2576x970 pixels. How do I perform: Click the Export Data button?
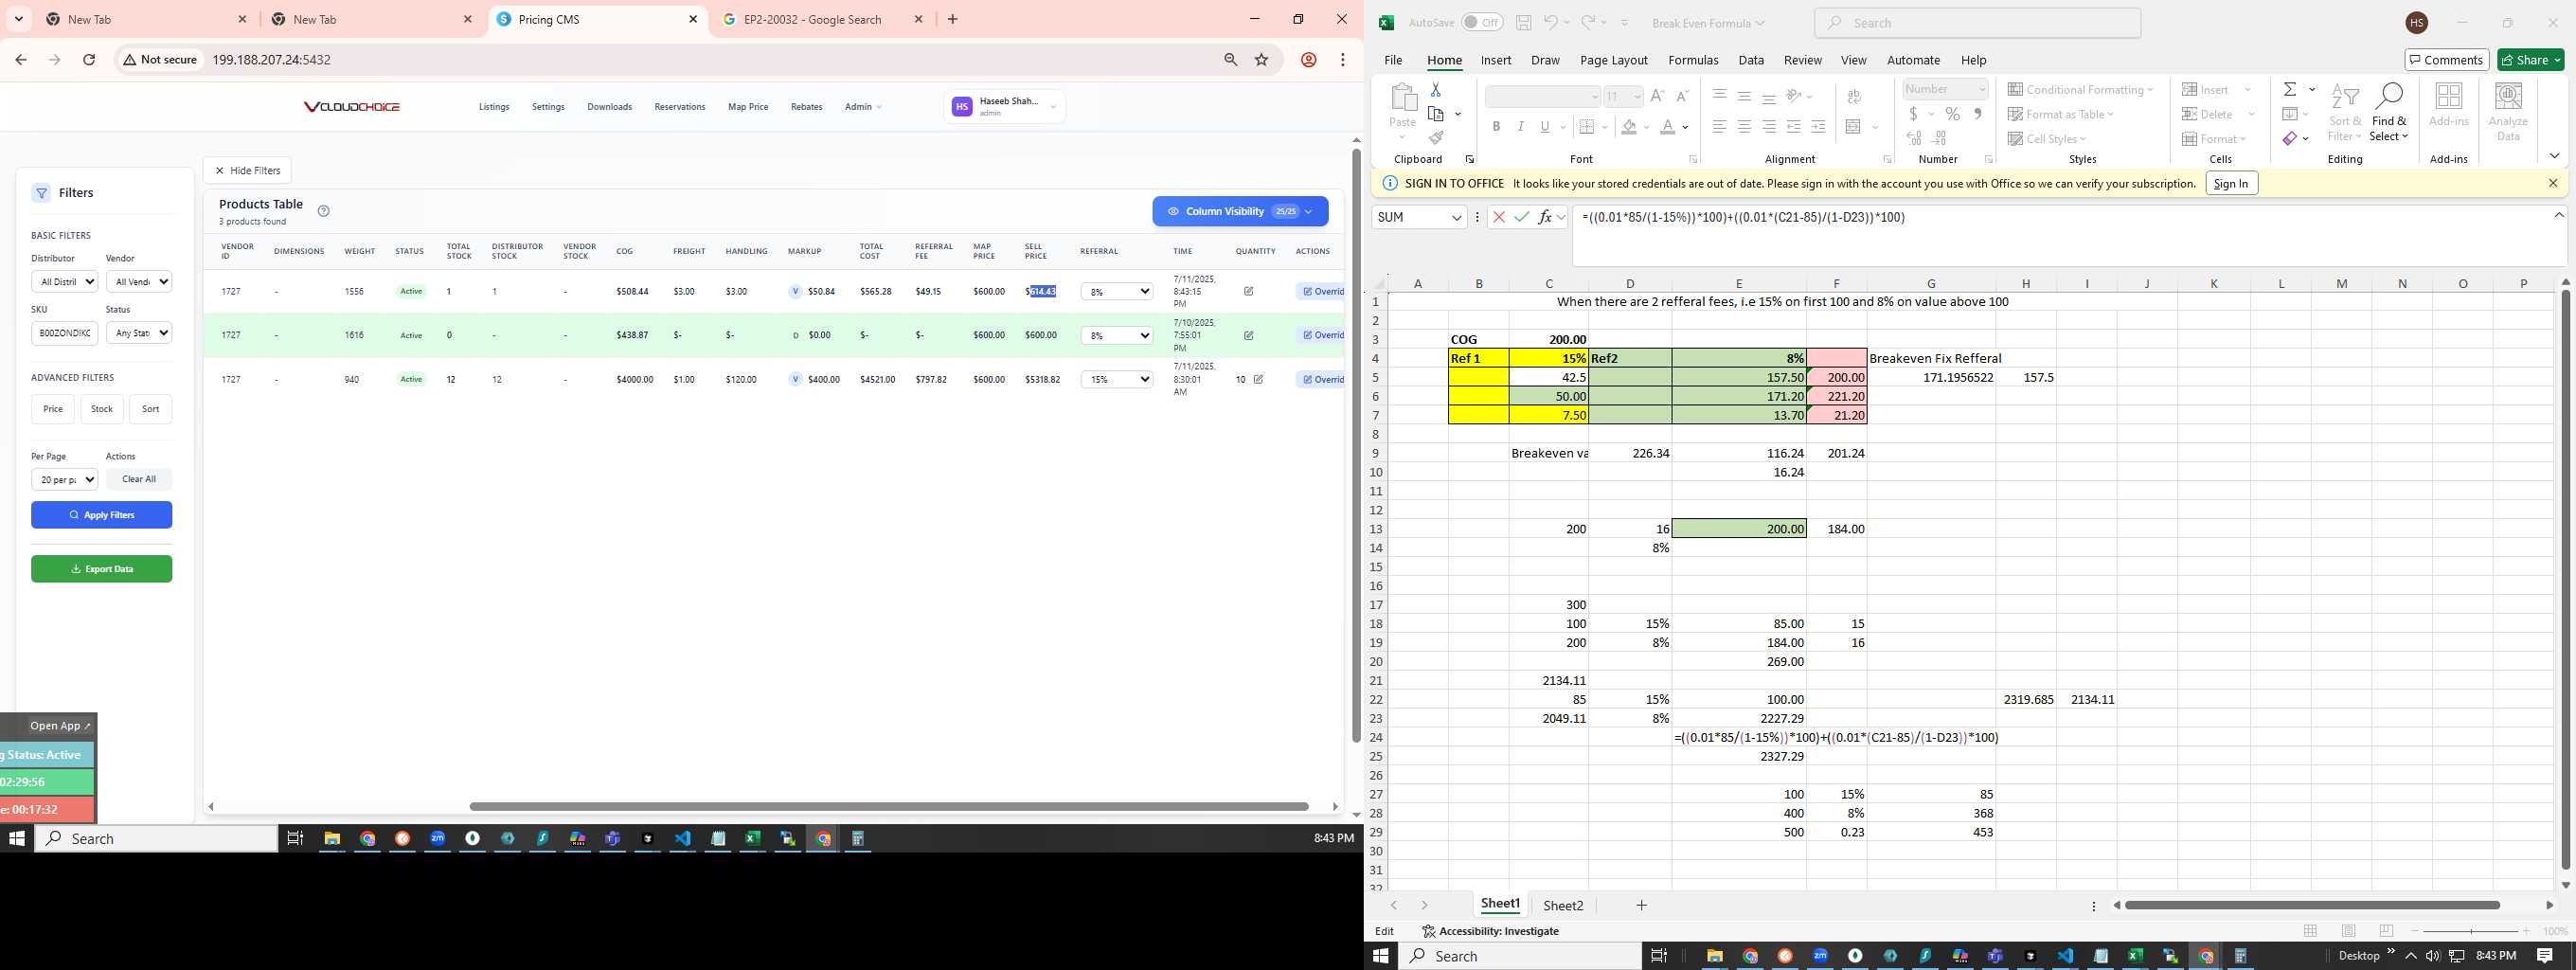101,569
